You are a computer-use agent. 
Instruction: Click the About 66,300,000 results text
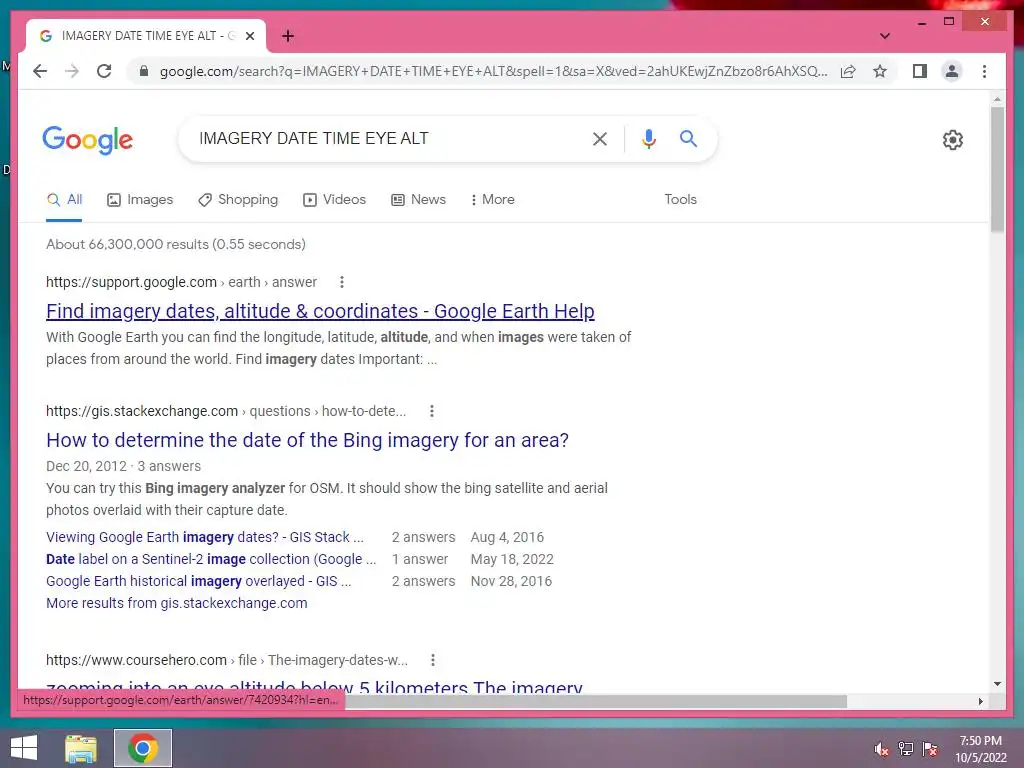pyautogui.click(x=176, y=244)
